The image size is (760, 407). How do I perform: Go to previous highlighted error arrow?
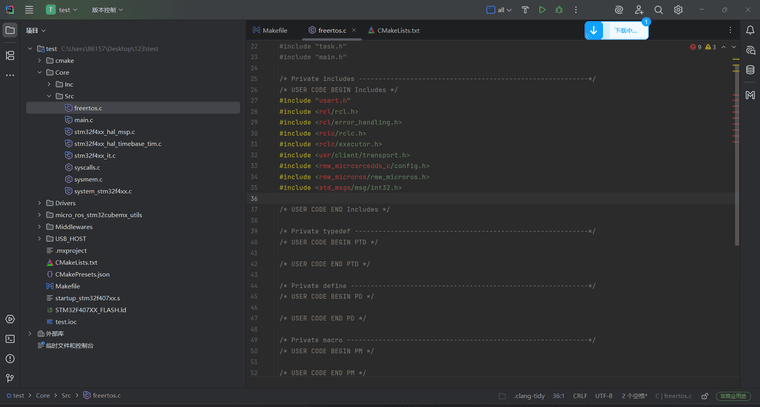tap(724, 47)
